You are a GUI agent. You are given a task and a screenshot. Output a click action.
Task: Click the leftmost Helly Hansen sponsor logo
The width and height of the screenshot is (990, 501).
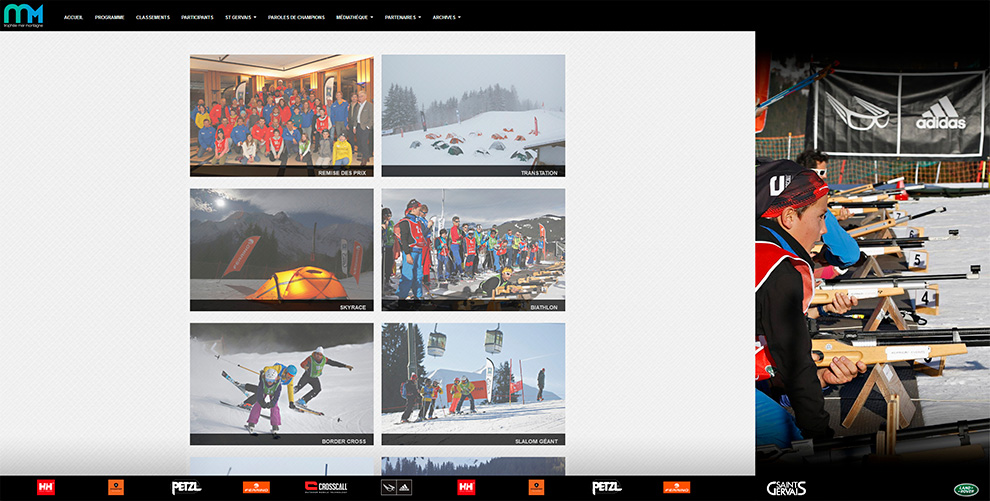click(45, 488)
